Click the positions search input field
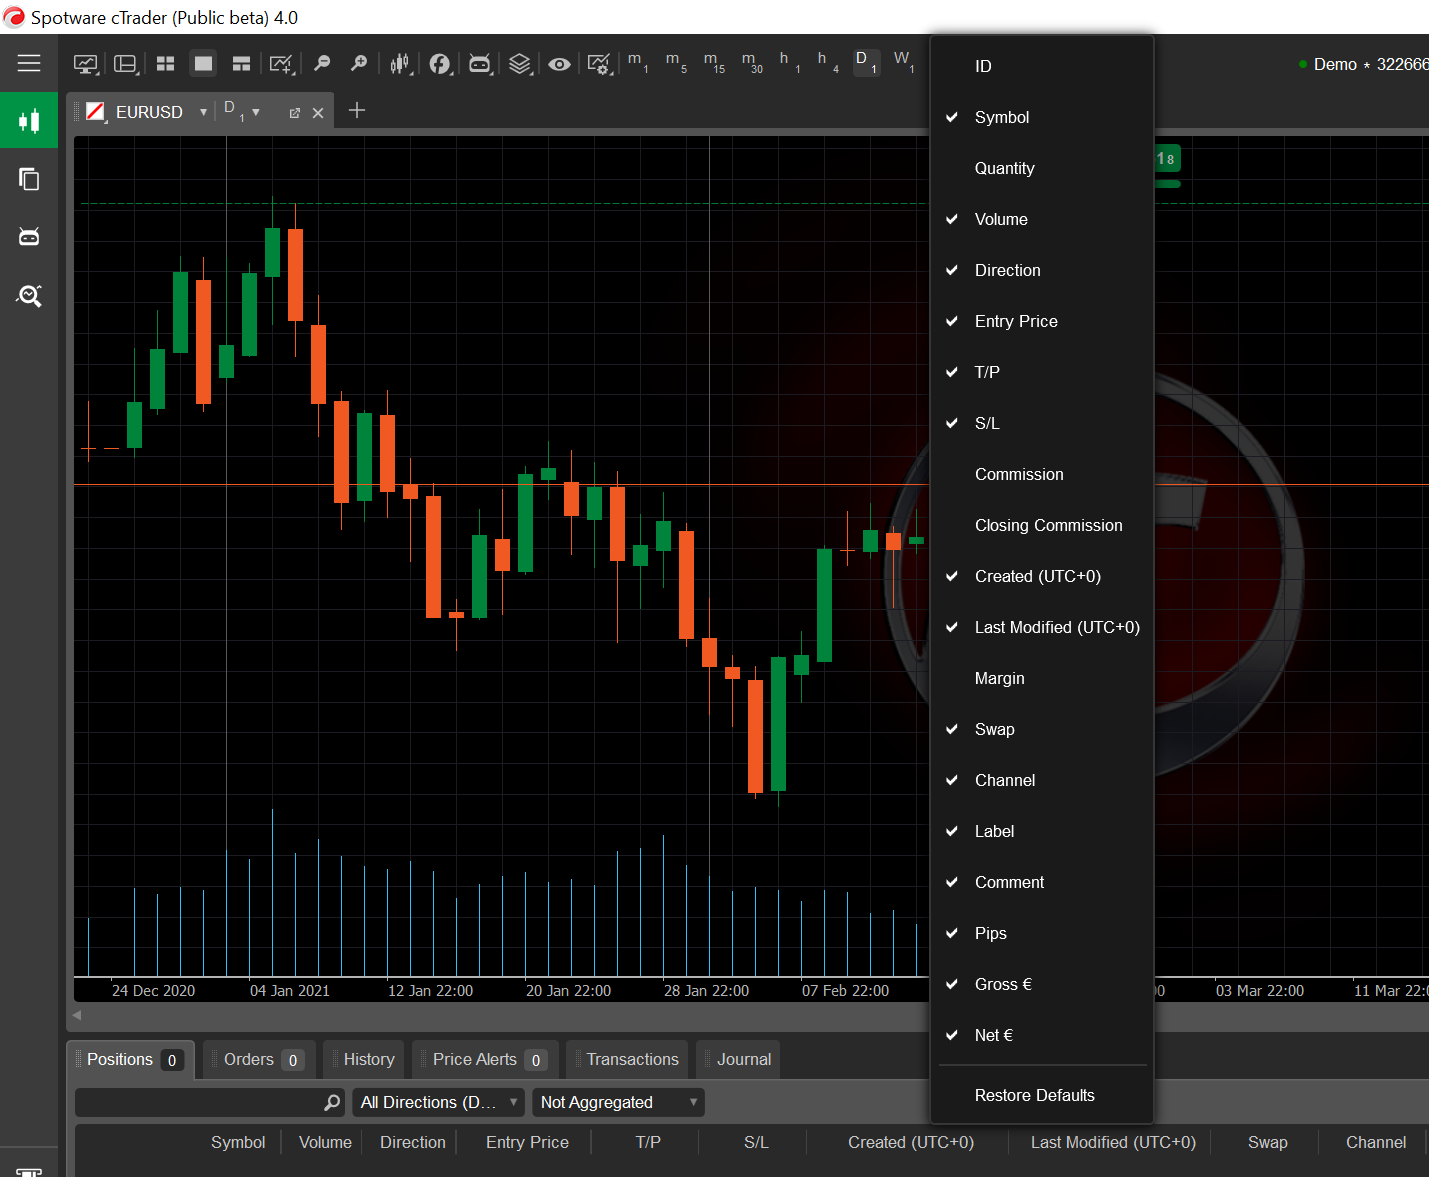1429x1177 pixels. (200, 1102)
